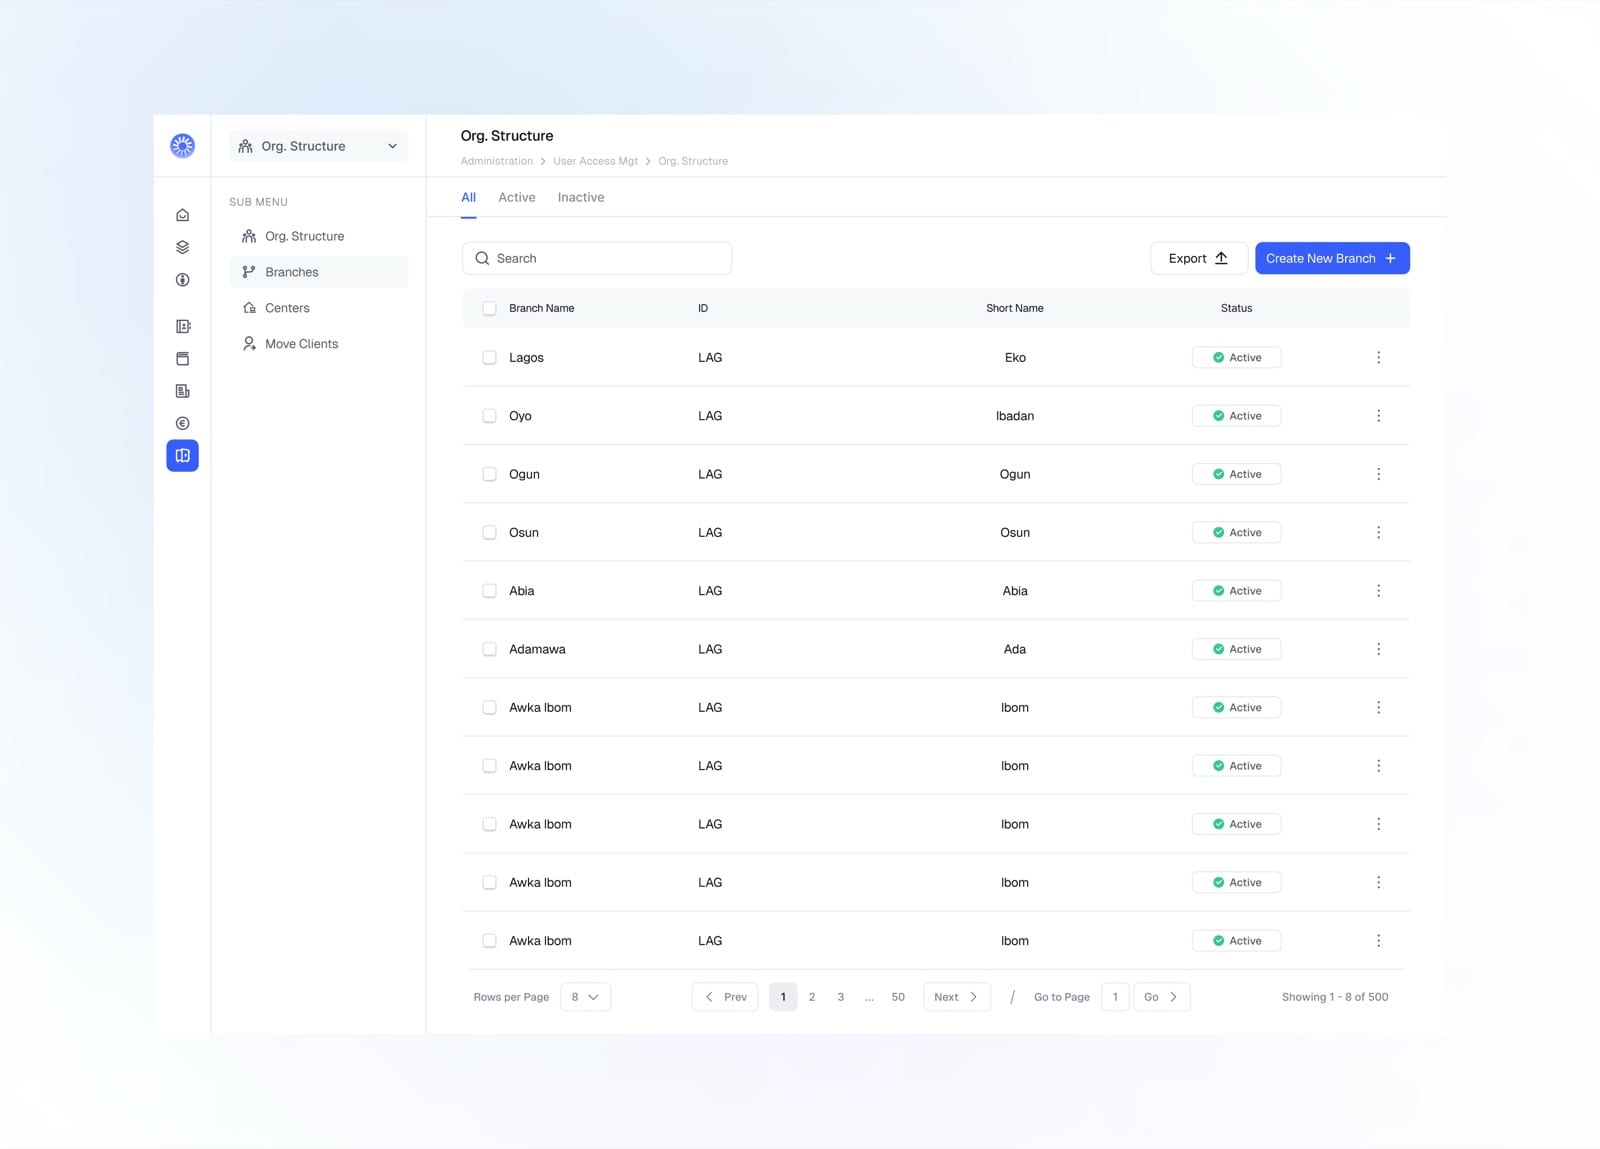
Task: Open Org. Structure in the sub menu
Action: pos(319,236)
